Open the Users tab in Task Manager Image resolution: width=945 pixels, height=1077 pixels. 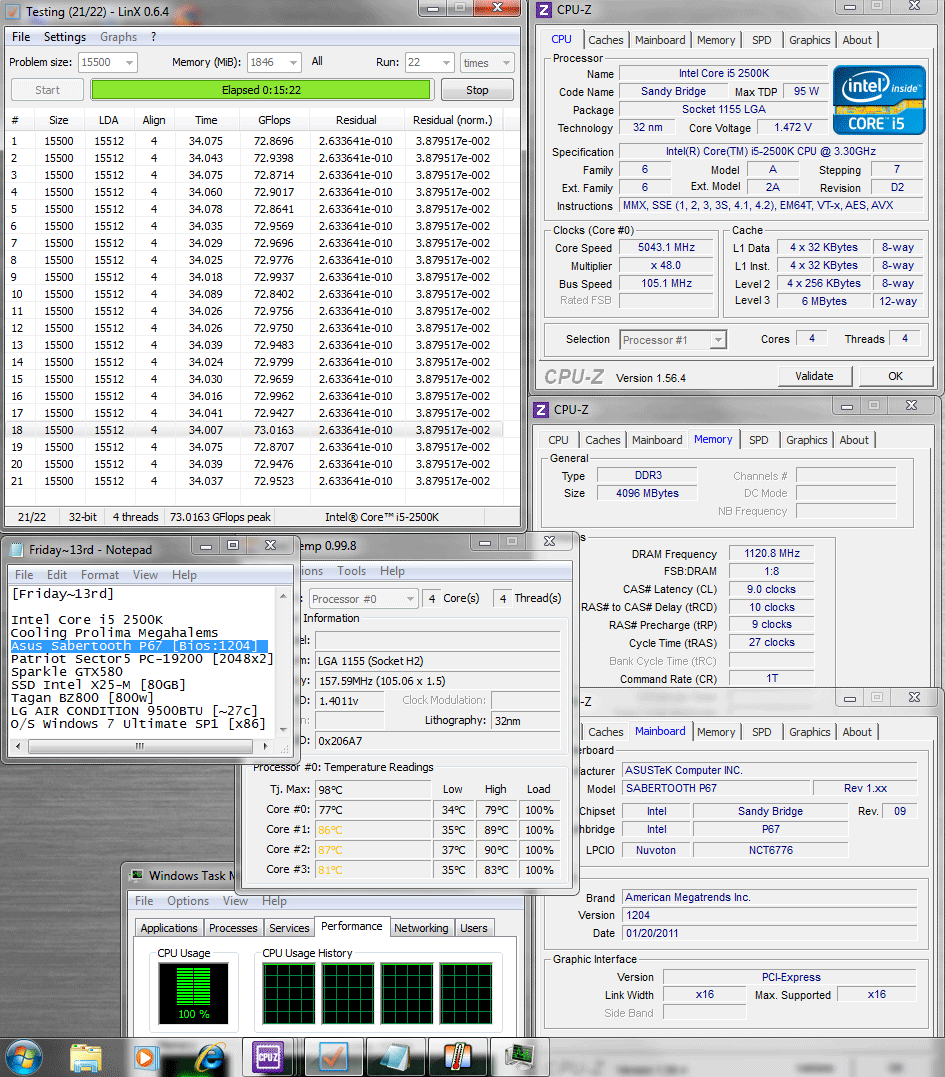474,928
